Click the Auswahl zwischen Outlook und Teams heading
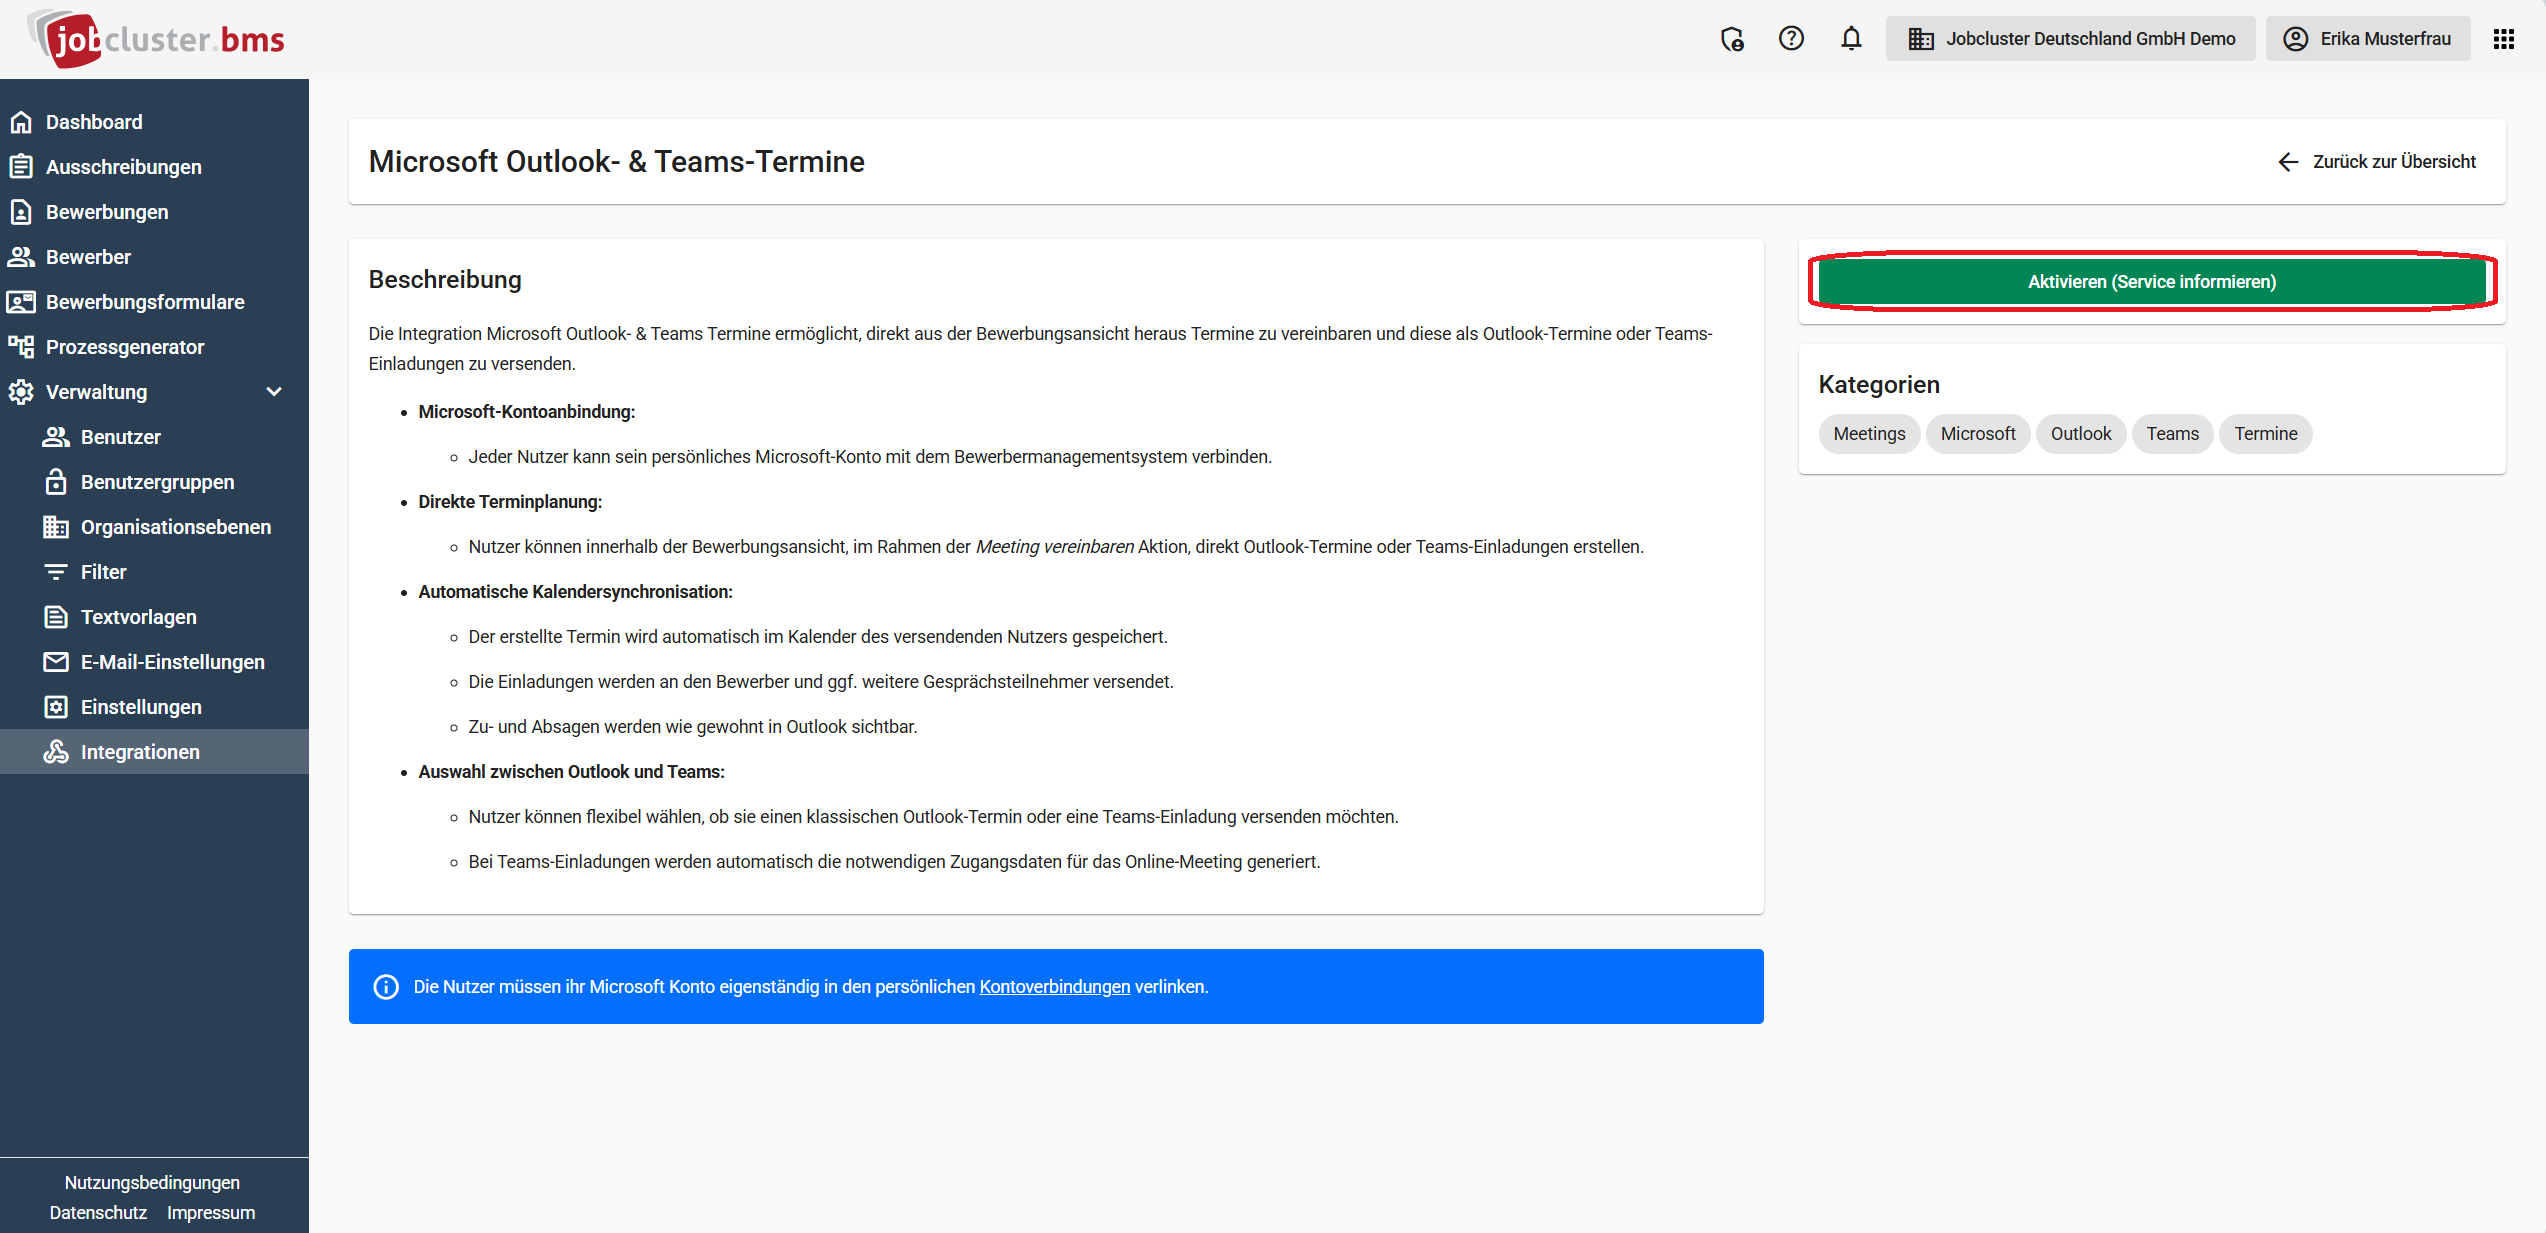2546x1233 pixels. (571, 772)
